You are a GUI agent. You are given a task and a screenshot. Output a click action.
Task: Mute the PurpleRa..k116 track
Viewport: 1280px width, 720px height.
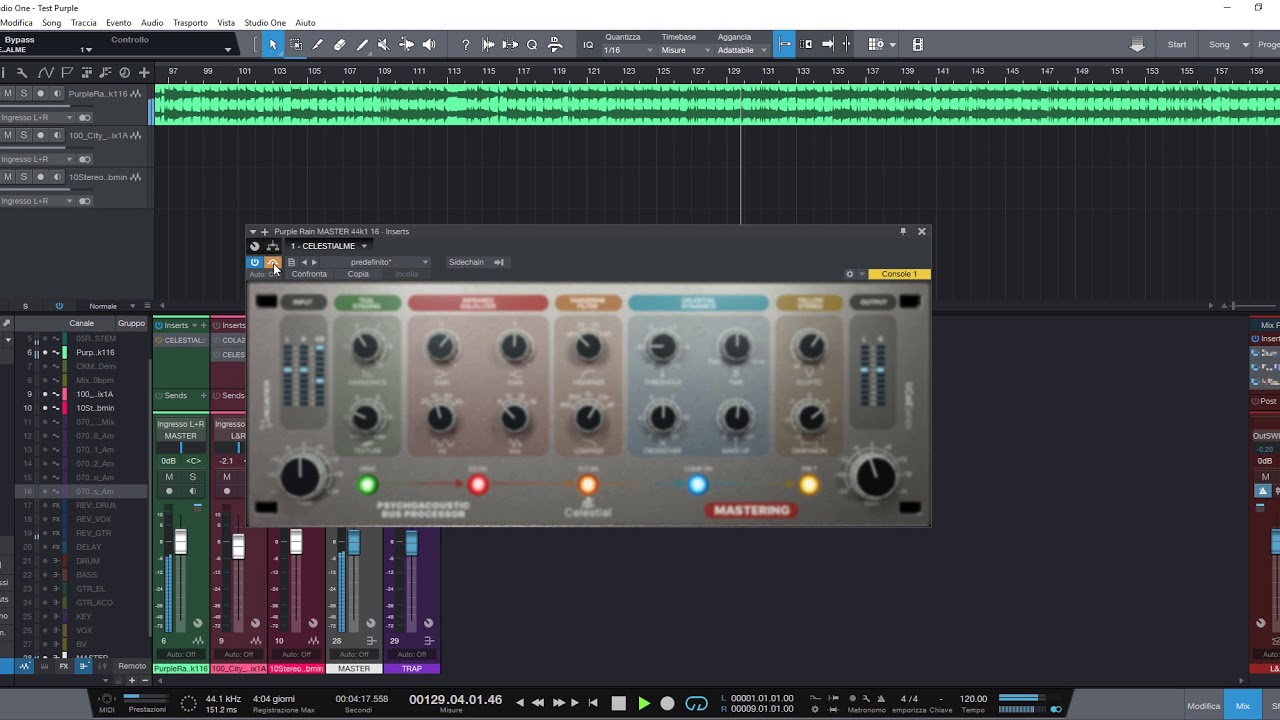pos(8,93)
